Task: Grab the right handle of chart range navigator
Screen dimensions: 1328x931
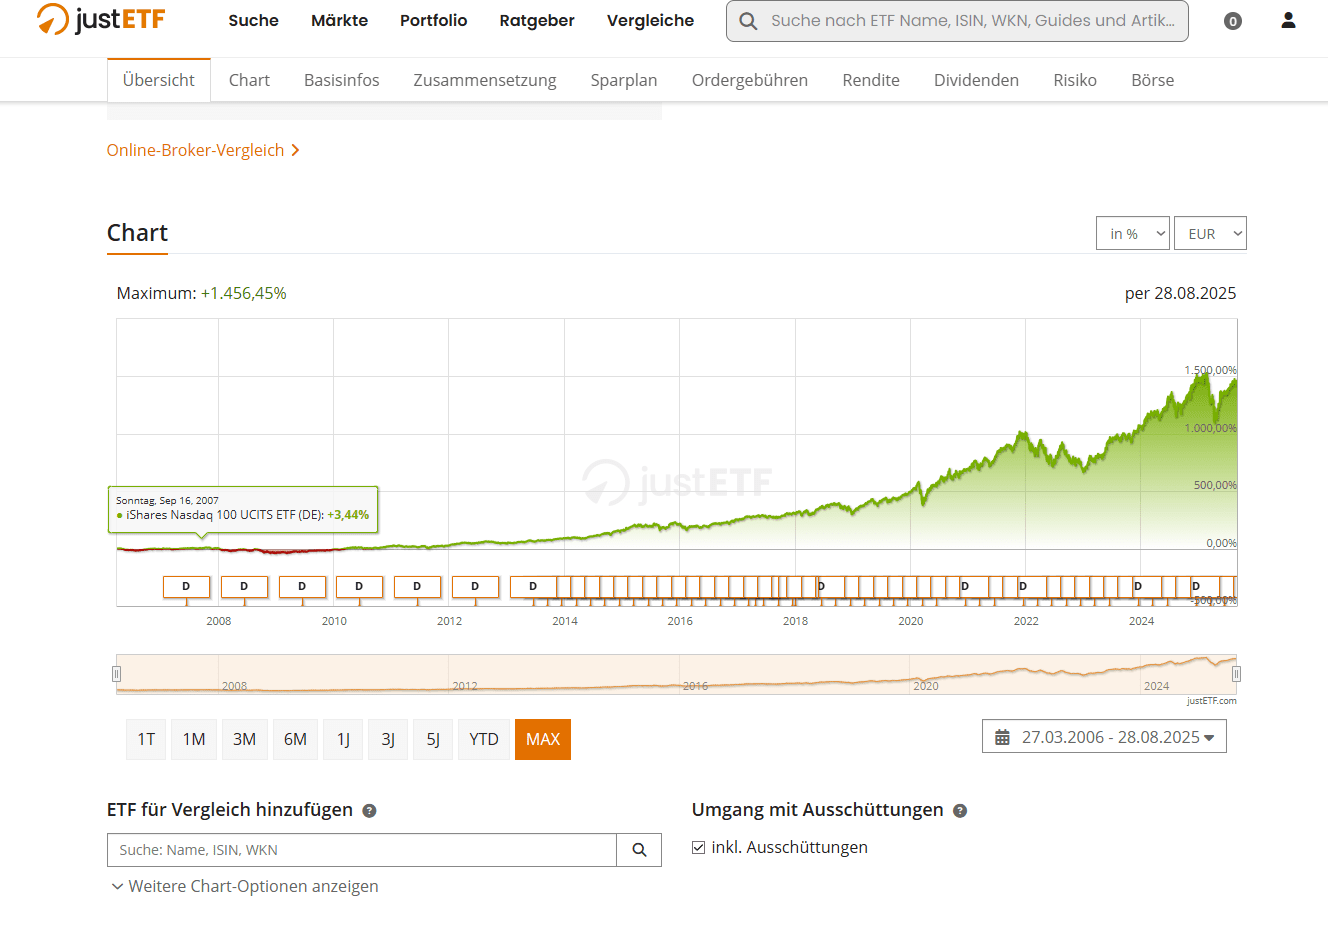Action: click(x=1236, y=674)
